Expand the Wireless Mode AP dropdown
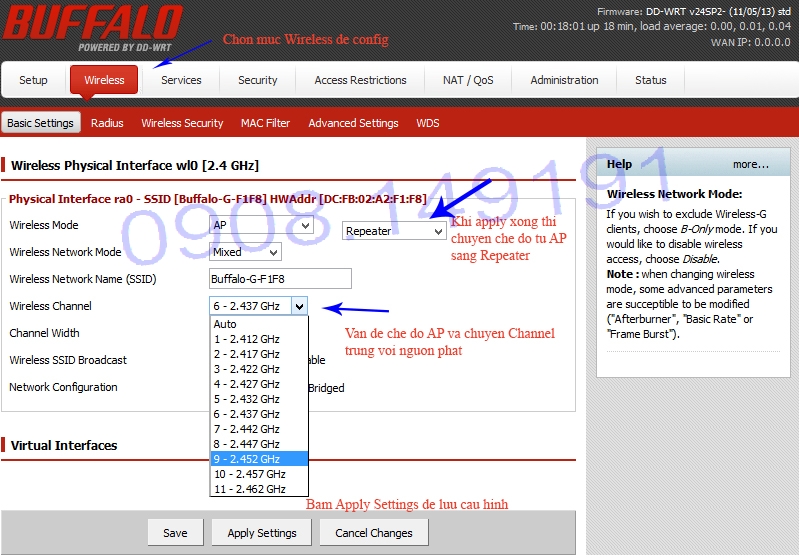The width and height of the screenshot is (799, 558). pos(261,226)
